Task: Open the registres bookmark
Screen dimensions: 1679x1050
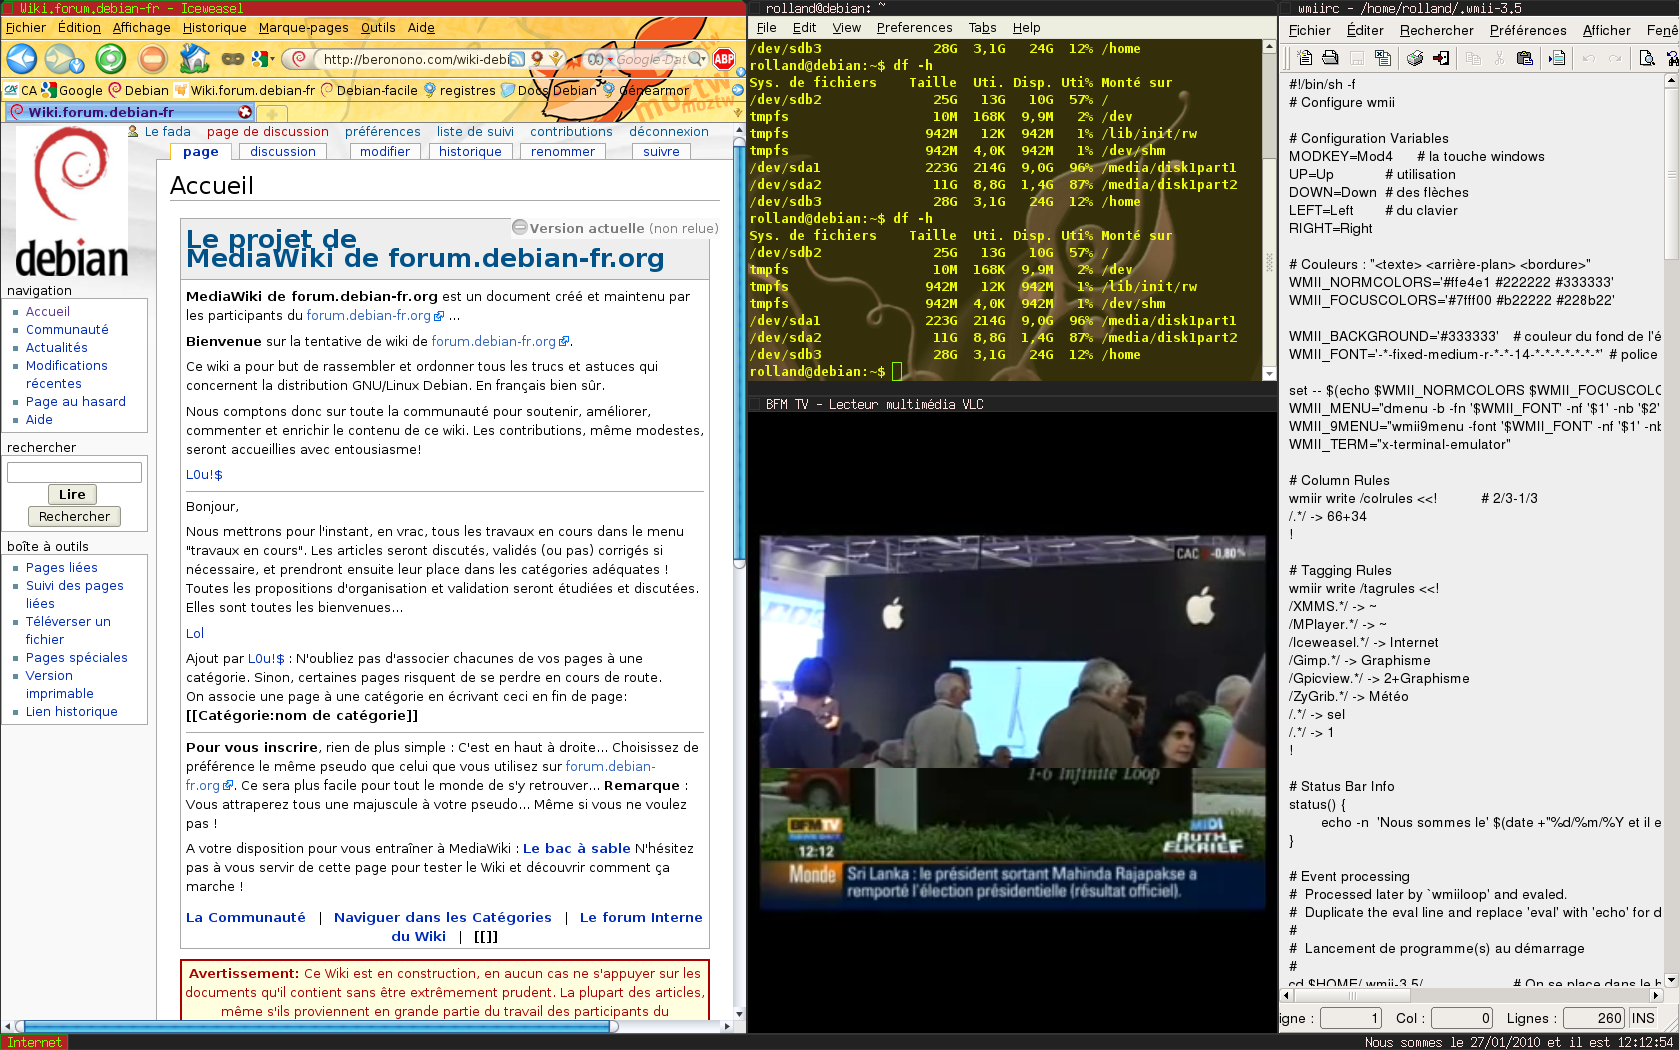Action: pos(460,90)
